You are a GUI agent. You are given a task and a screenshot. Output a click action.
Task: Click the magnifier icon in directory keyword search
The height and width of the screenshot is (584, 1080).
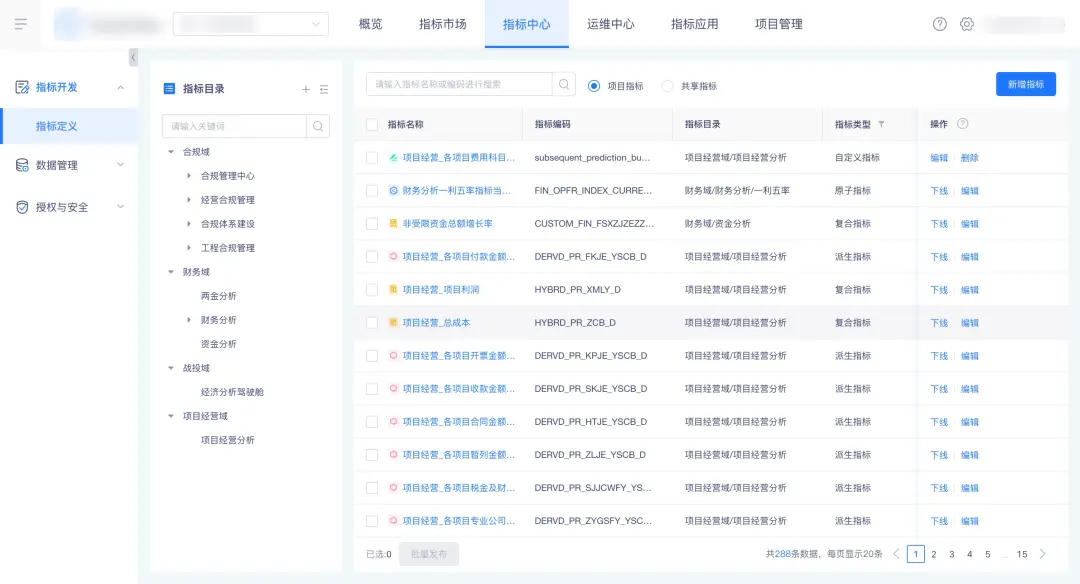(318, 126)
